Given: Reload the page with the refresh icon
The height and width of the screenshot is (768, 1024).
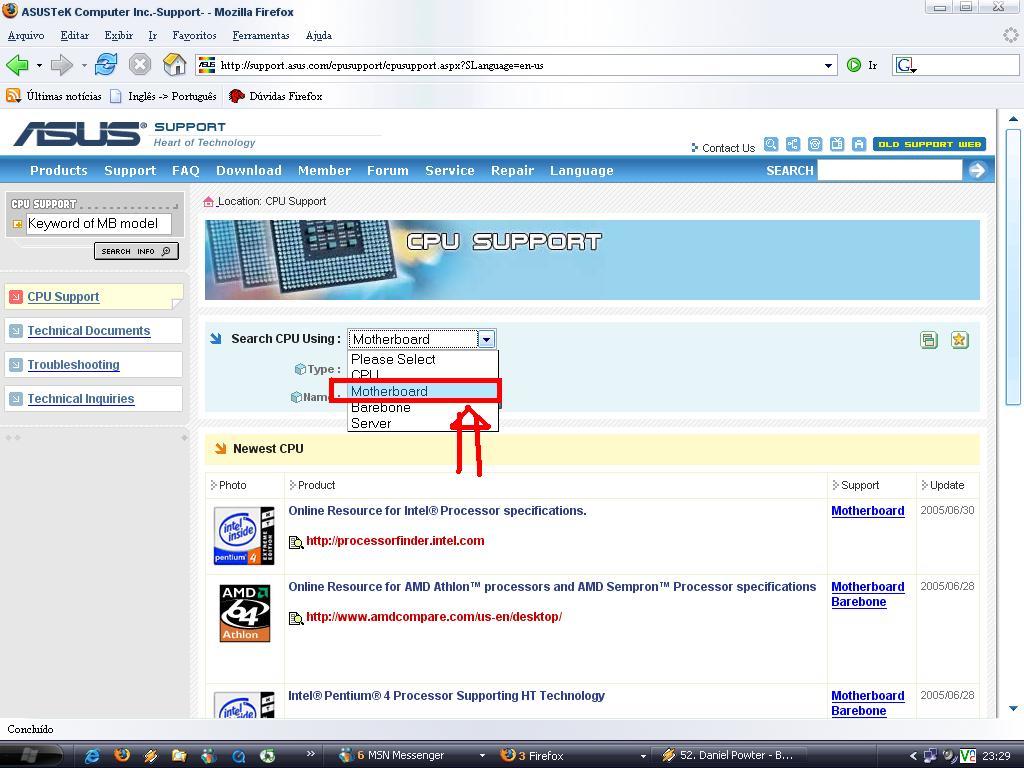Looking at the screenshot, I should 106,65.
